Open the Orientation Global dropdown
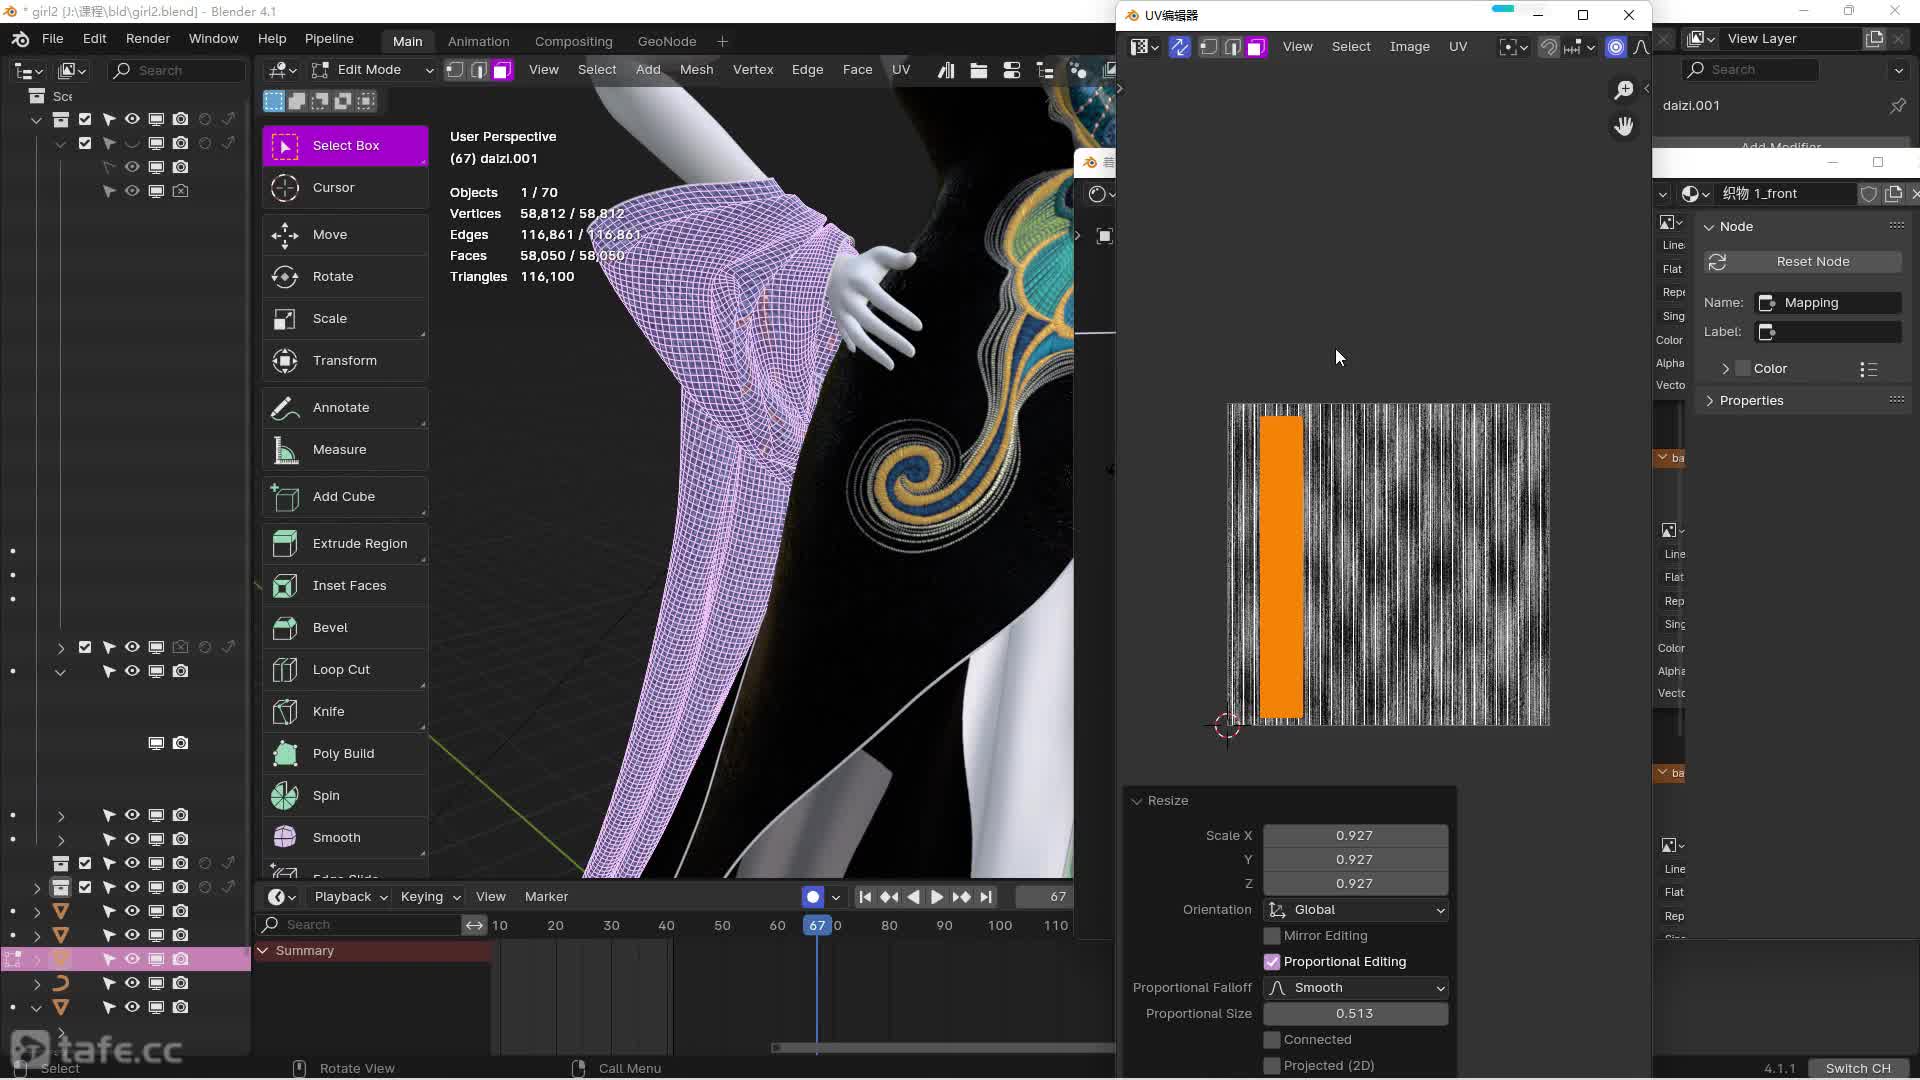This screenshot has height=1080, width=1920. coord(1356,910)
